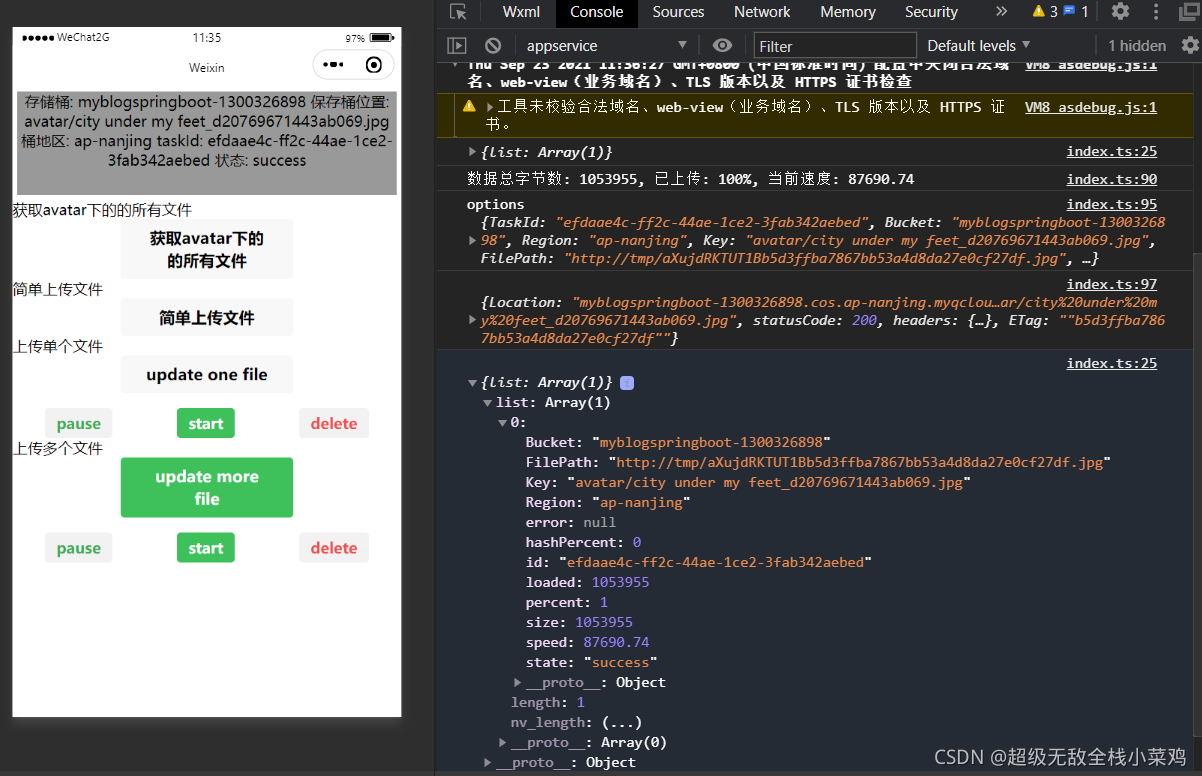Viewport: 1202px width, 776px height.
Task: Click the speed: 87690.74 property
Action: tap(587, 642)
